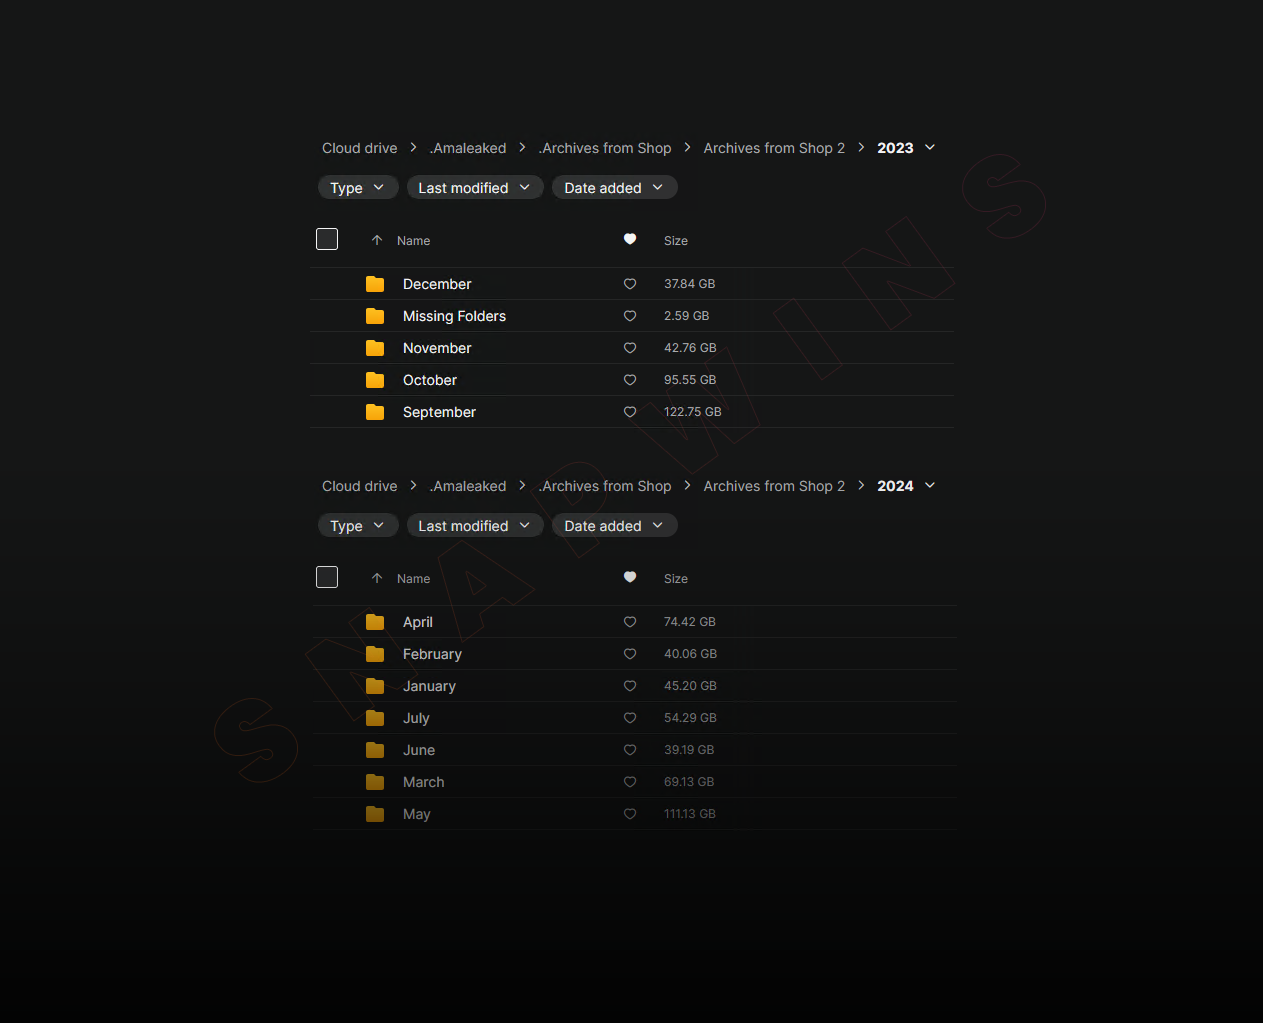Favorite the February folder via heart icon
Image resolution: width=1263 pixels, height=1023 pixels.
[x=630, y=654]
